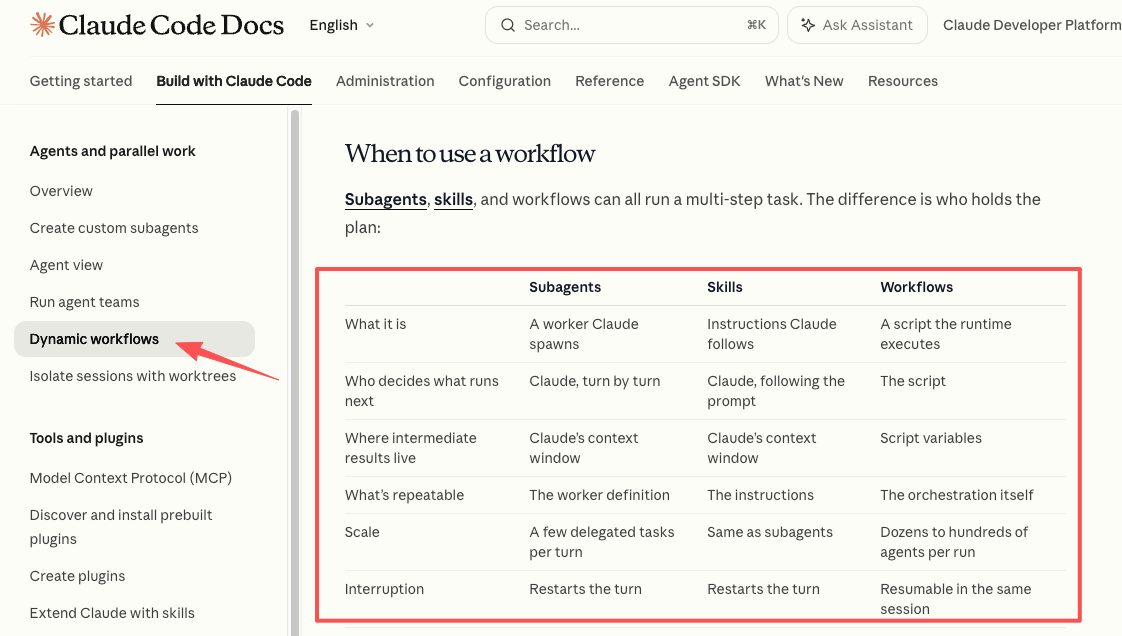Open the Resources tab

[902, 81]
